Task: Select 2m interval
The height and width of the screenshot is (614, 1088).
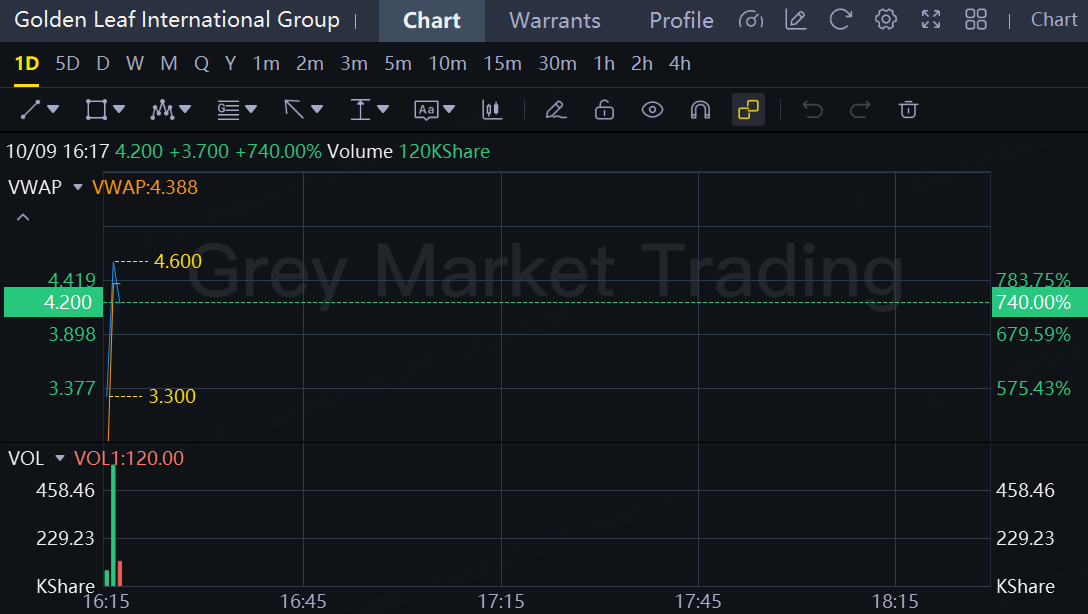Action: click(x=309, y=64)
